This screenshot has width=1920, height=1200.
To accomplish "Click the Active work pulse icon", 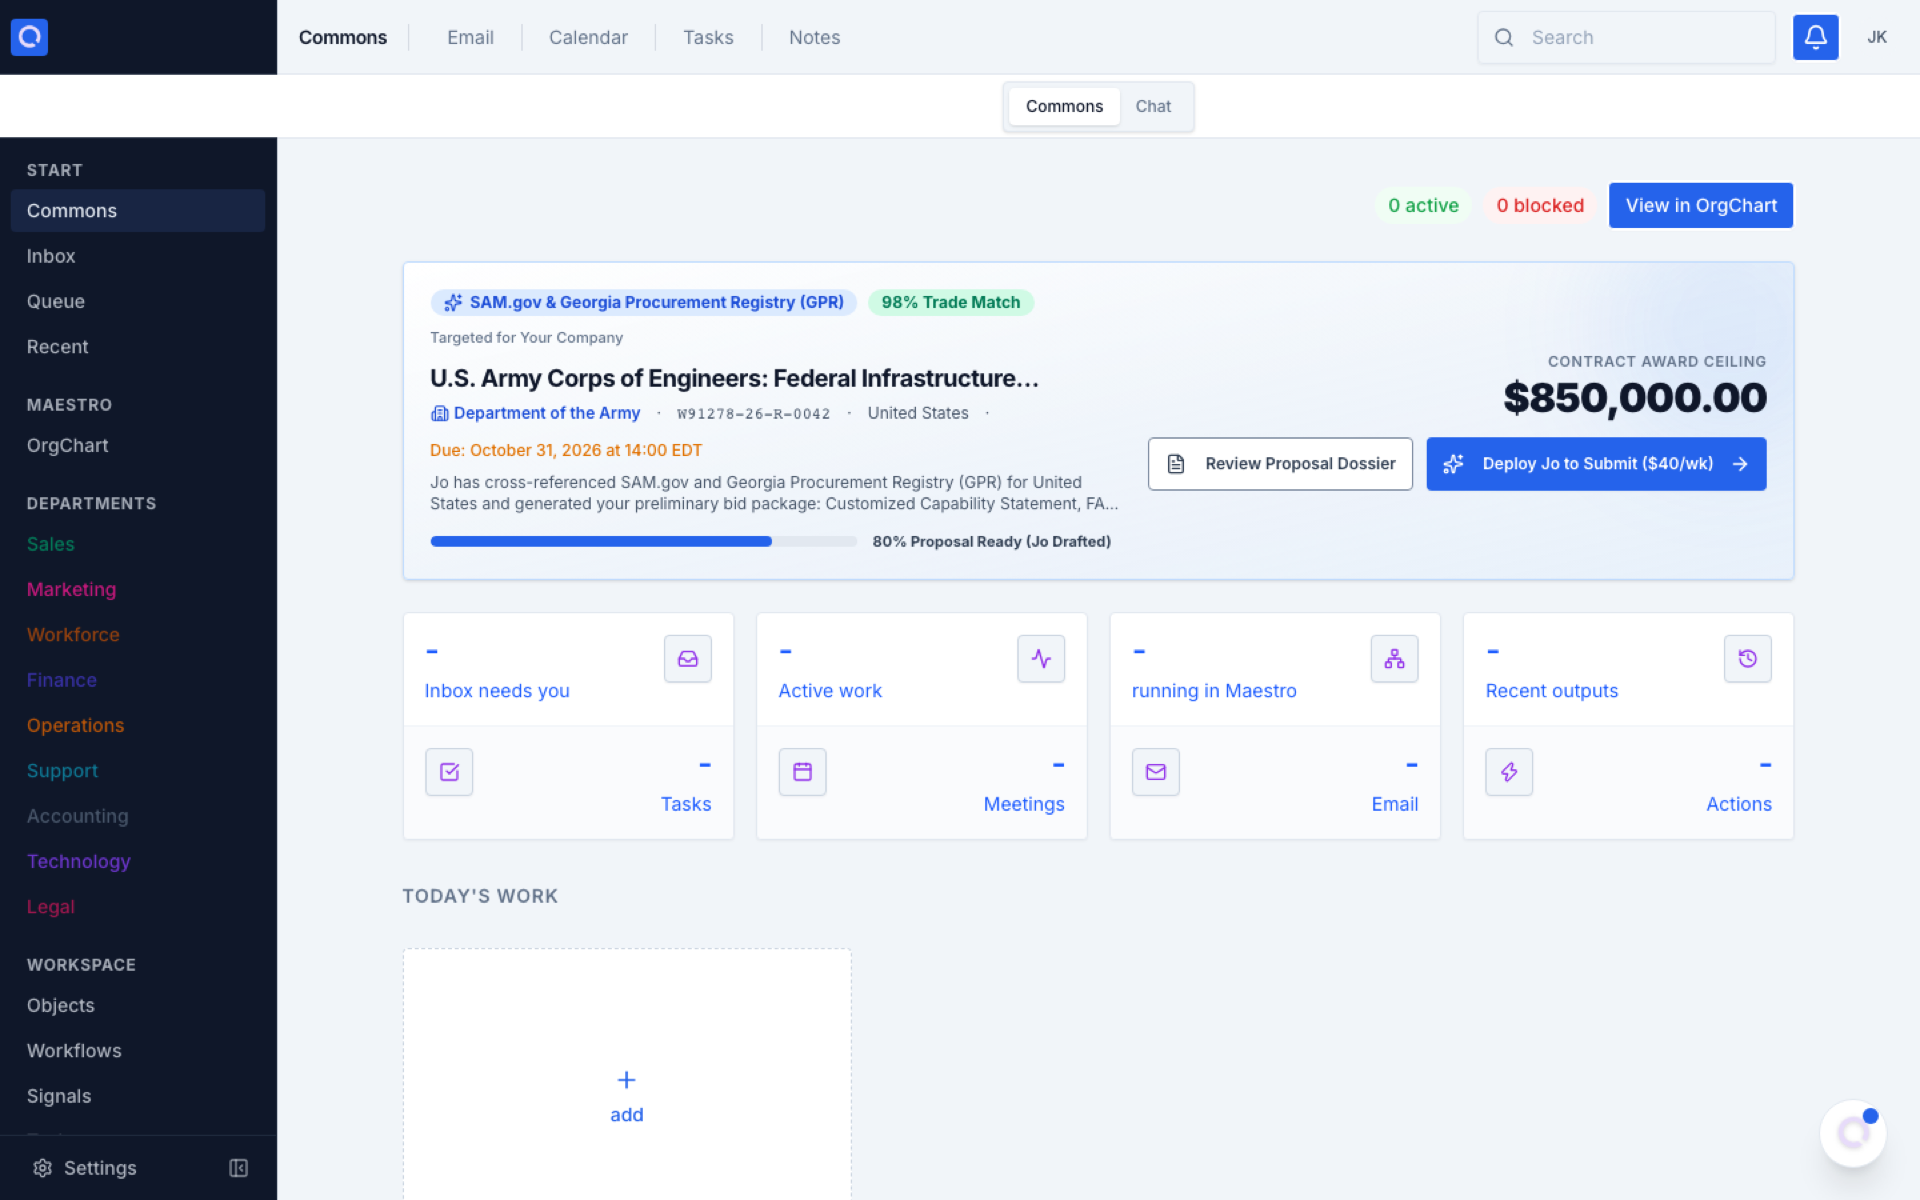I will point(1041,659).
